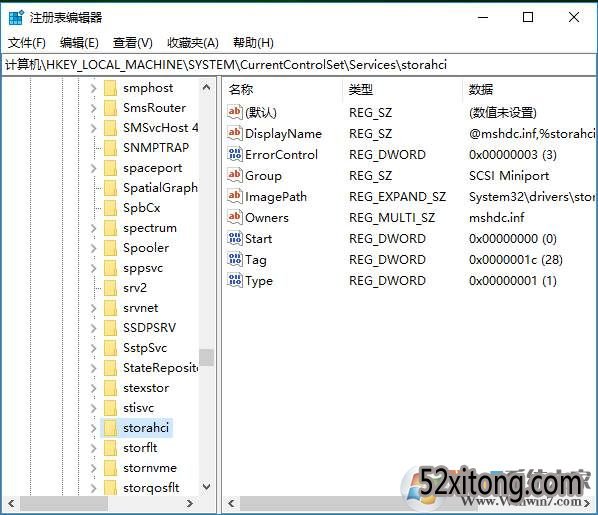
Task: Click tree pane scroll down arrow
Action: pos(206,487)
